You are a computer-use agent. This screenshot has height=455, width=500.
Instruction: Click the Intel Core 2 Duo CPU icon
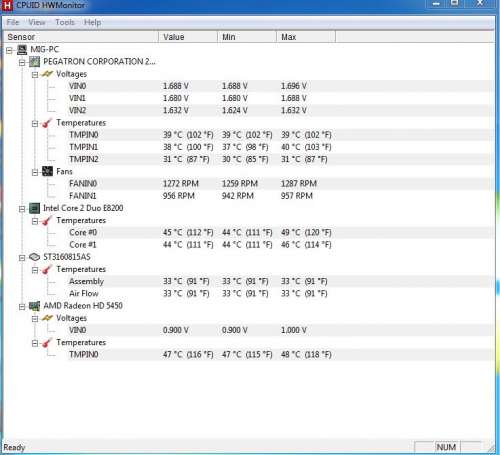point(34,208)
